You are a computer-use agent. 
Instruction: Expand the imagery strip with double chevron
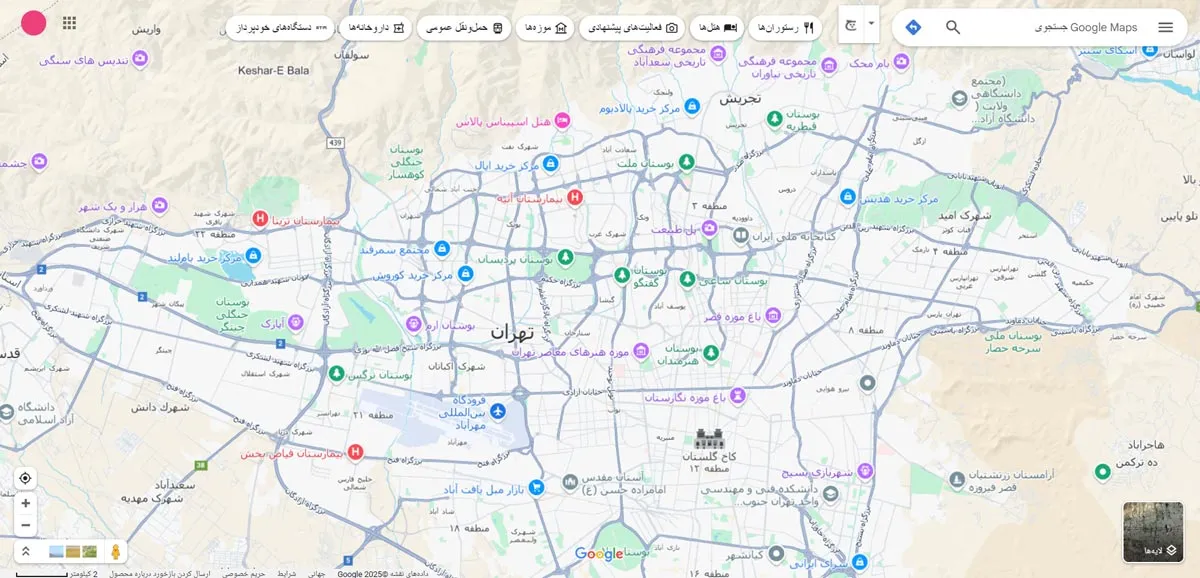[x=25, y=551]
